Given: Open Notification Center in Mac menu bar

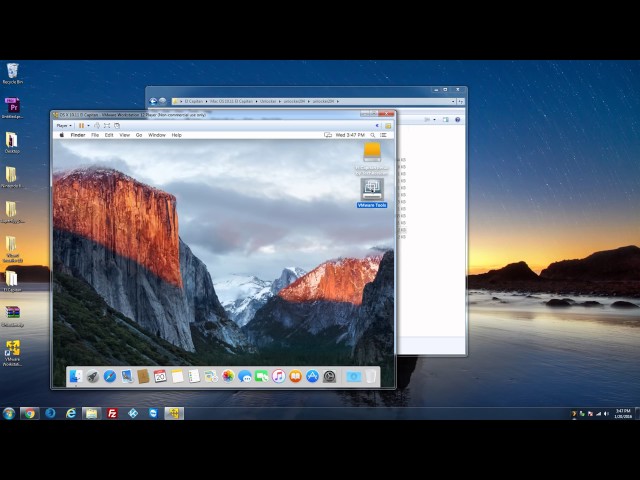Looking at the screenshot, I should click(383, 135).
